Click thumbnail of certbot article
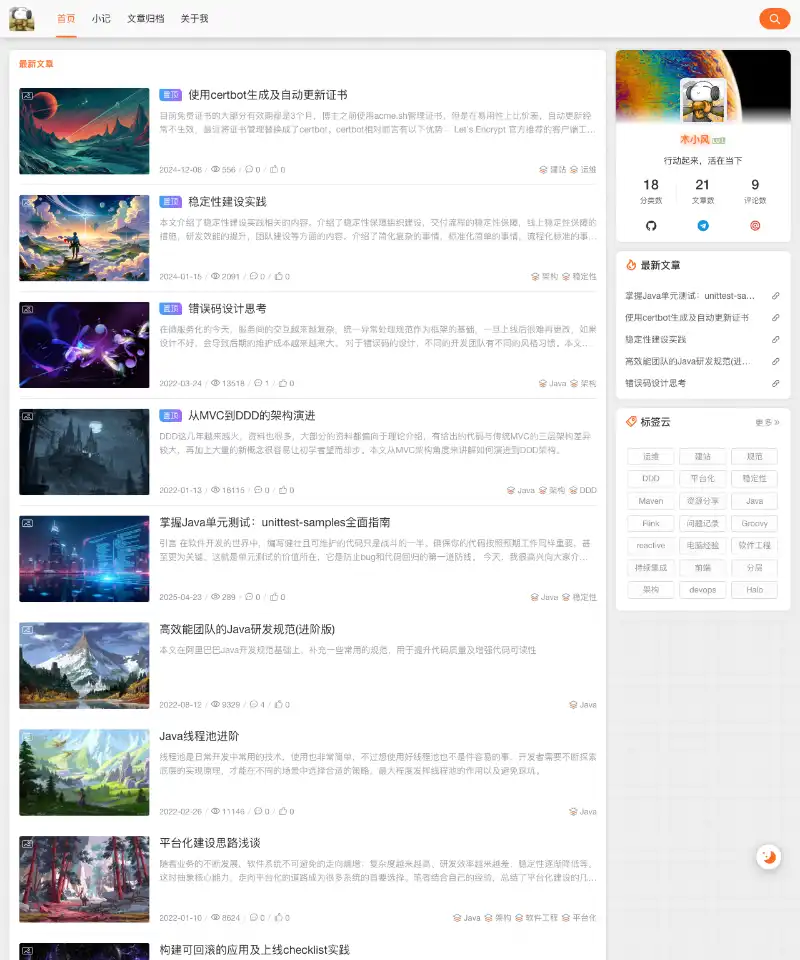Screen dimensions: 800x960 point(84,131)
